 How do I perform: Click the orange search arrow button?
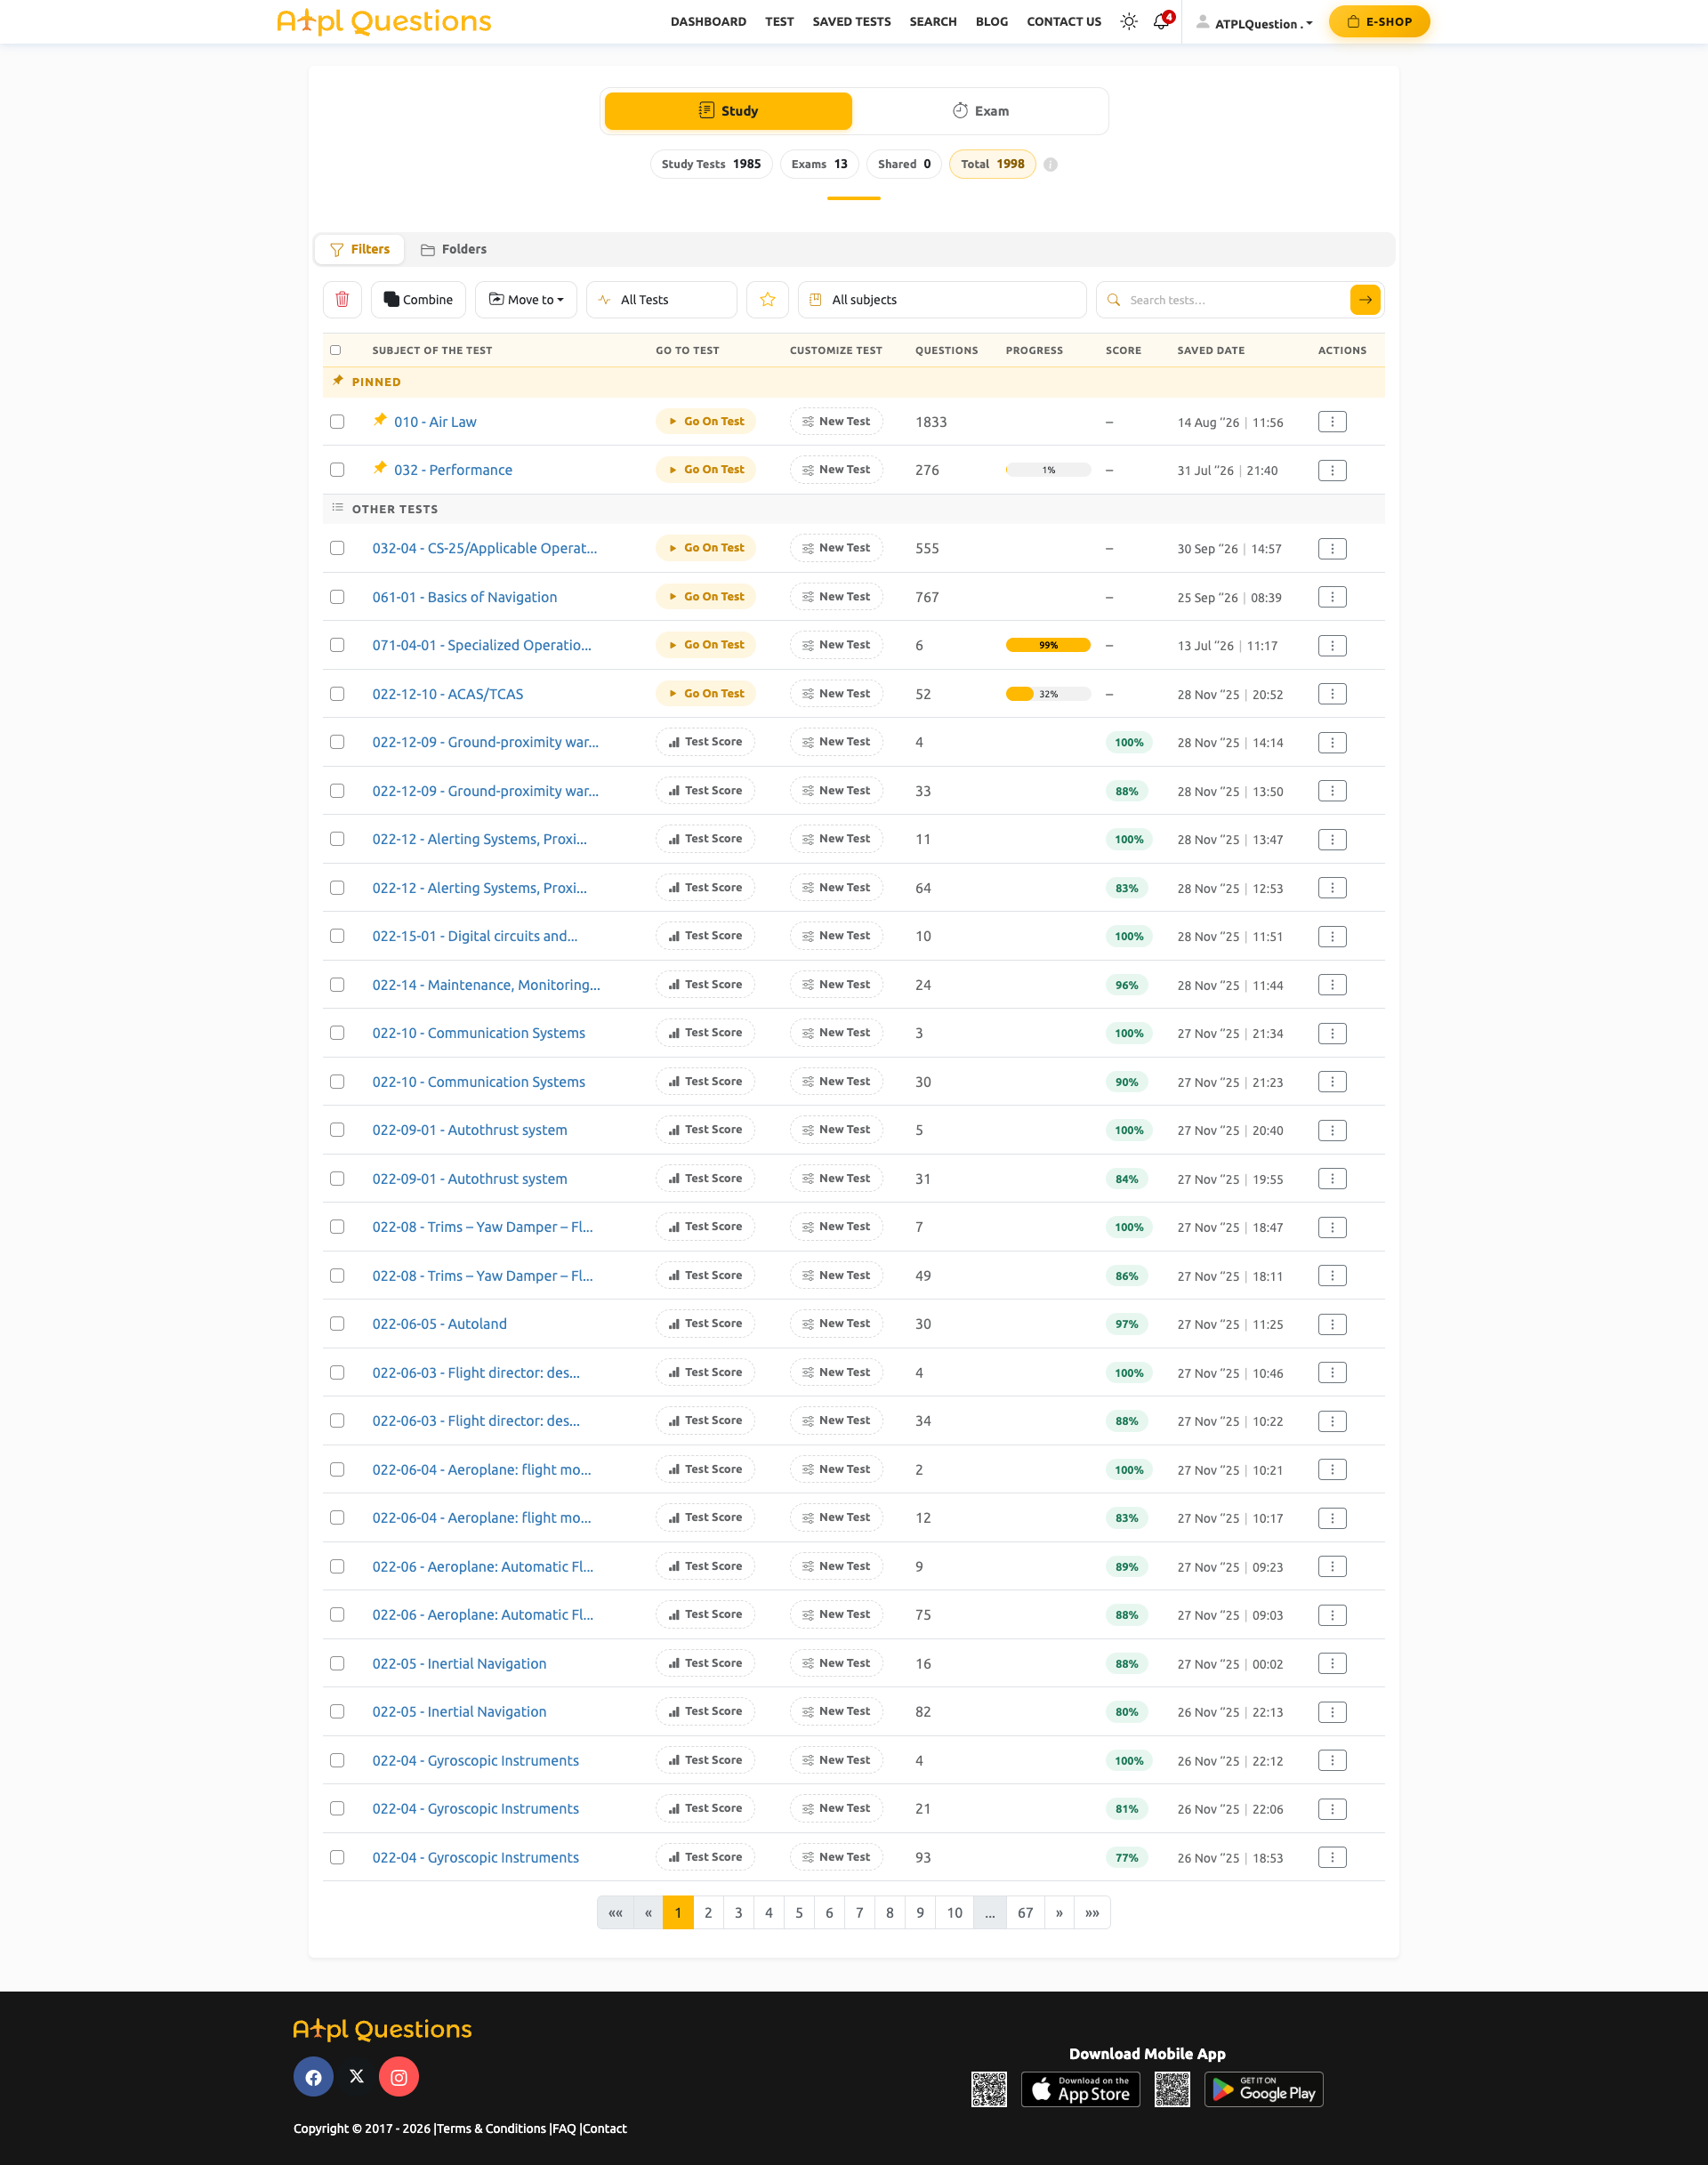coord(1365,300)
